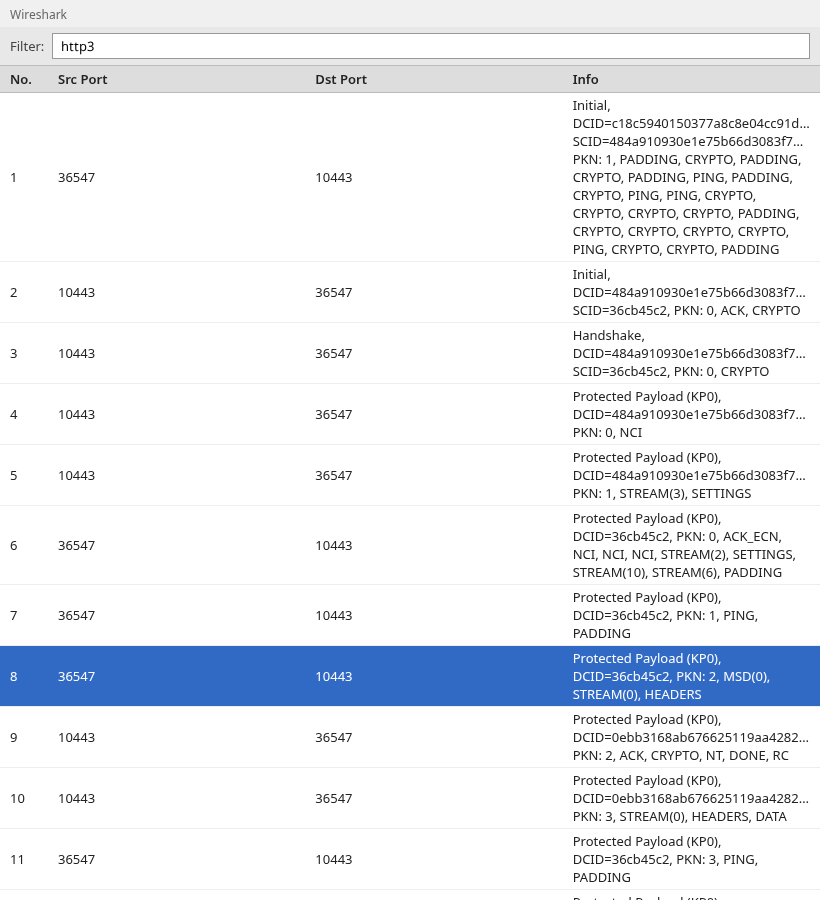Select packet row number 11
This screenshot has width=820, height=900.
pos(410,859)
